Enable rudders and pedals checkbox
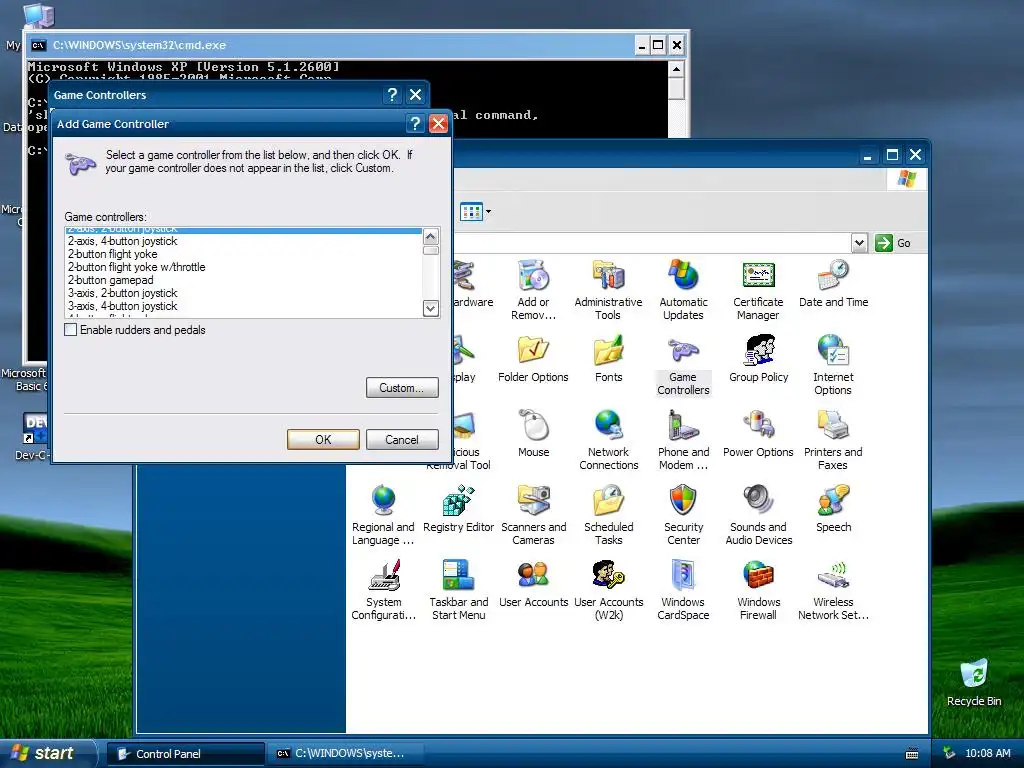Viewport: 1024px width, 768px height. [71, 330]
